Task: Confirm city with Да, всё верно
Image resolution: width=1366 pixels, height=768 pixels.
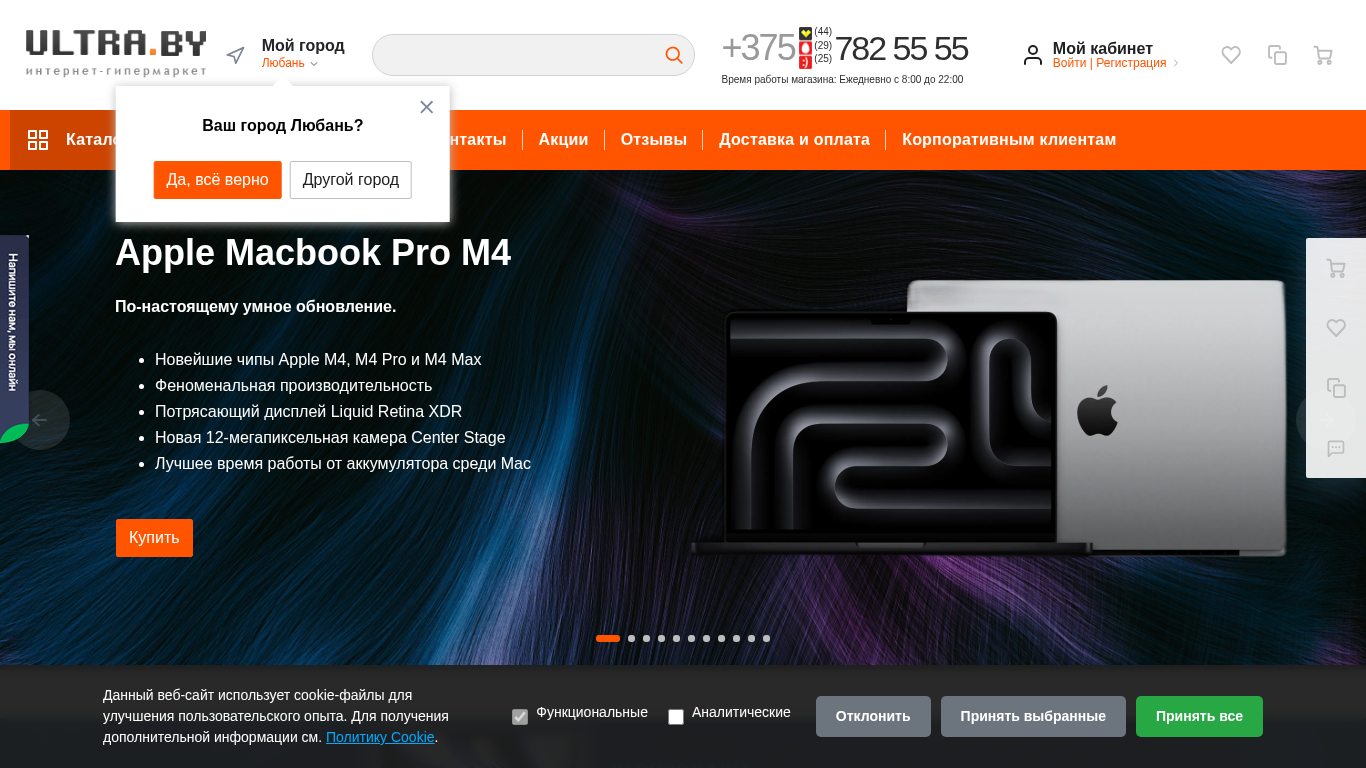Action: coord(218,180)
